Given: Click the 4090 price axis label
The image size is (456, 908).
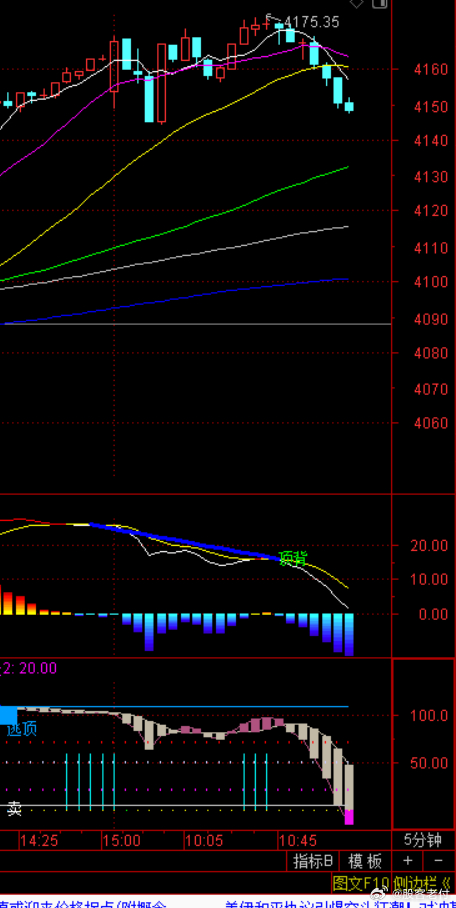Looking at the screenshot, I should [432, 319].
